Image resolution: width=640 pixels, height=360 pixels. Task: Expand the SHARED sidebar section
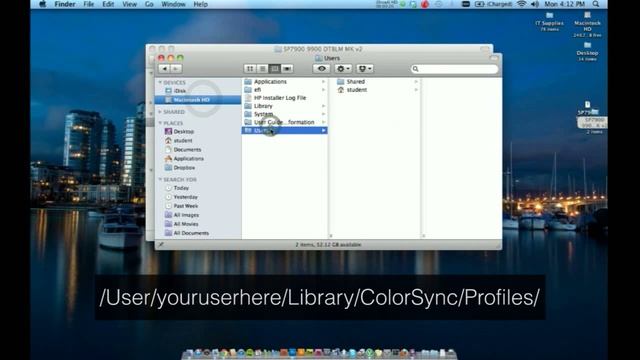coord(160,112)
